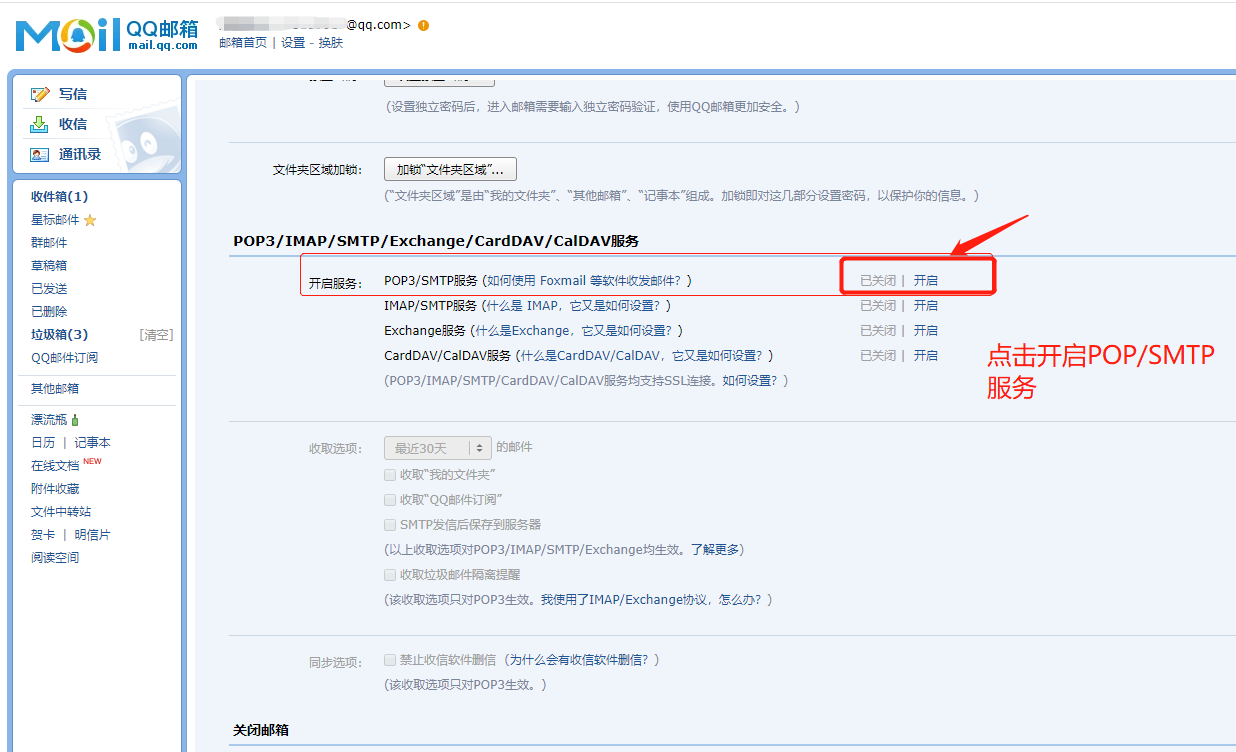Viewport: 1236px width, 752px height.
Task: Enable the 禁止收信软件删信 checkbox
Action: pos(390,659)
